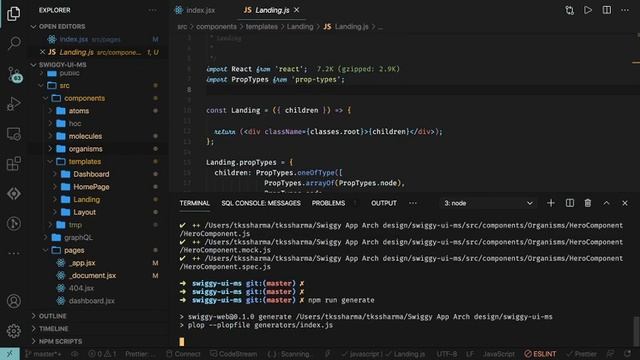Expand the NPM Scripts section
Screen dimensions: 640x360
point(98,341)
